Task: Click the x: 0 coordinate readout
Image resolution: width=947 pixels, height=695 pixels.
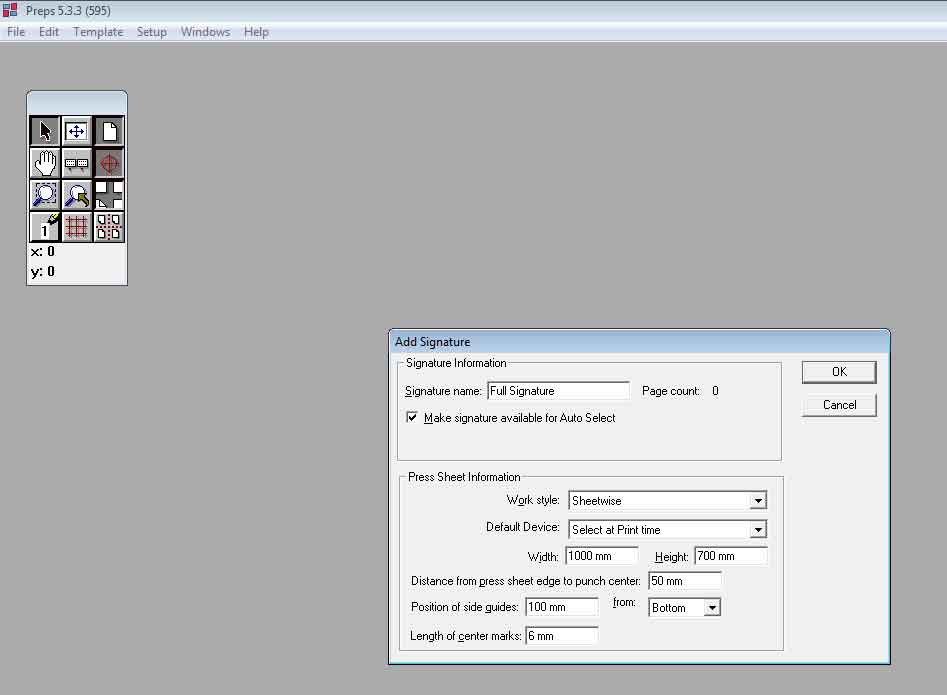Action: pyautogui.click(x=42, y=251)
